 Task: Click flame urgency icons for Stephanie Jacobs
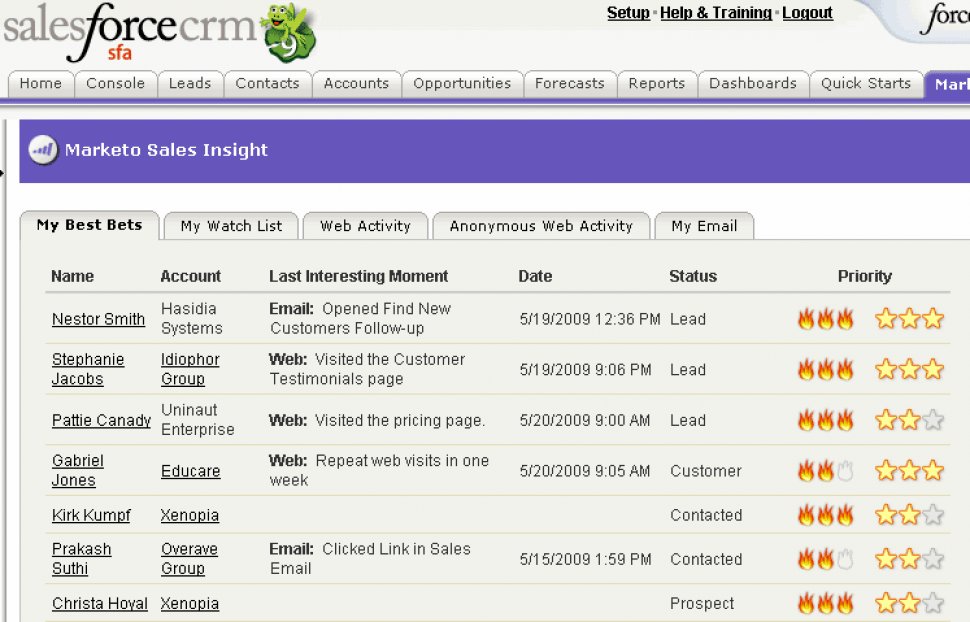tap(826, 370)
